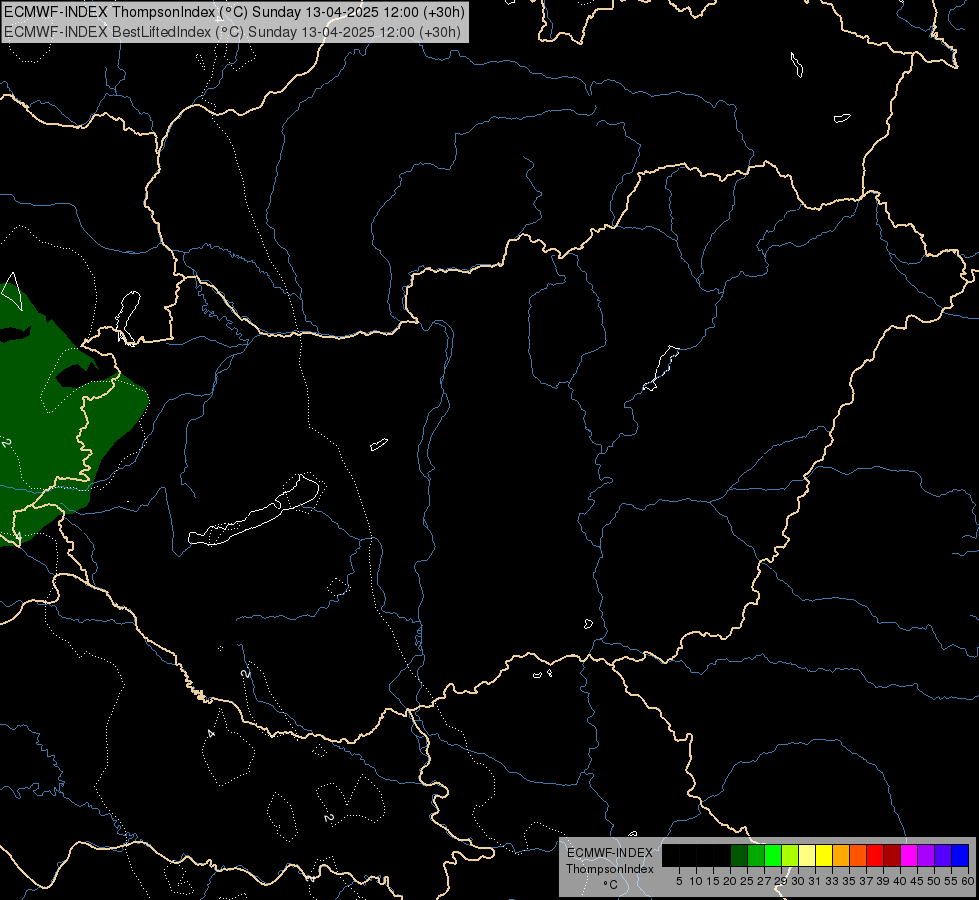Click the medium green 25-27 legend swatch
The width and height of the screenshot is (979, 900).
[x=756, y=855]
